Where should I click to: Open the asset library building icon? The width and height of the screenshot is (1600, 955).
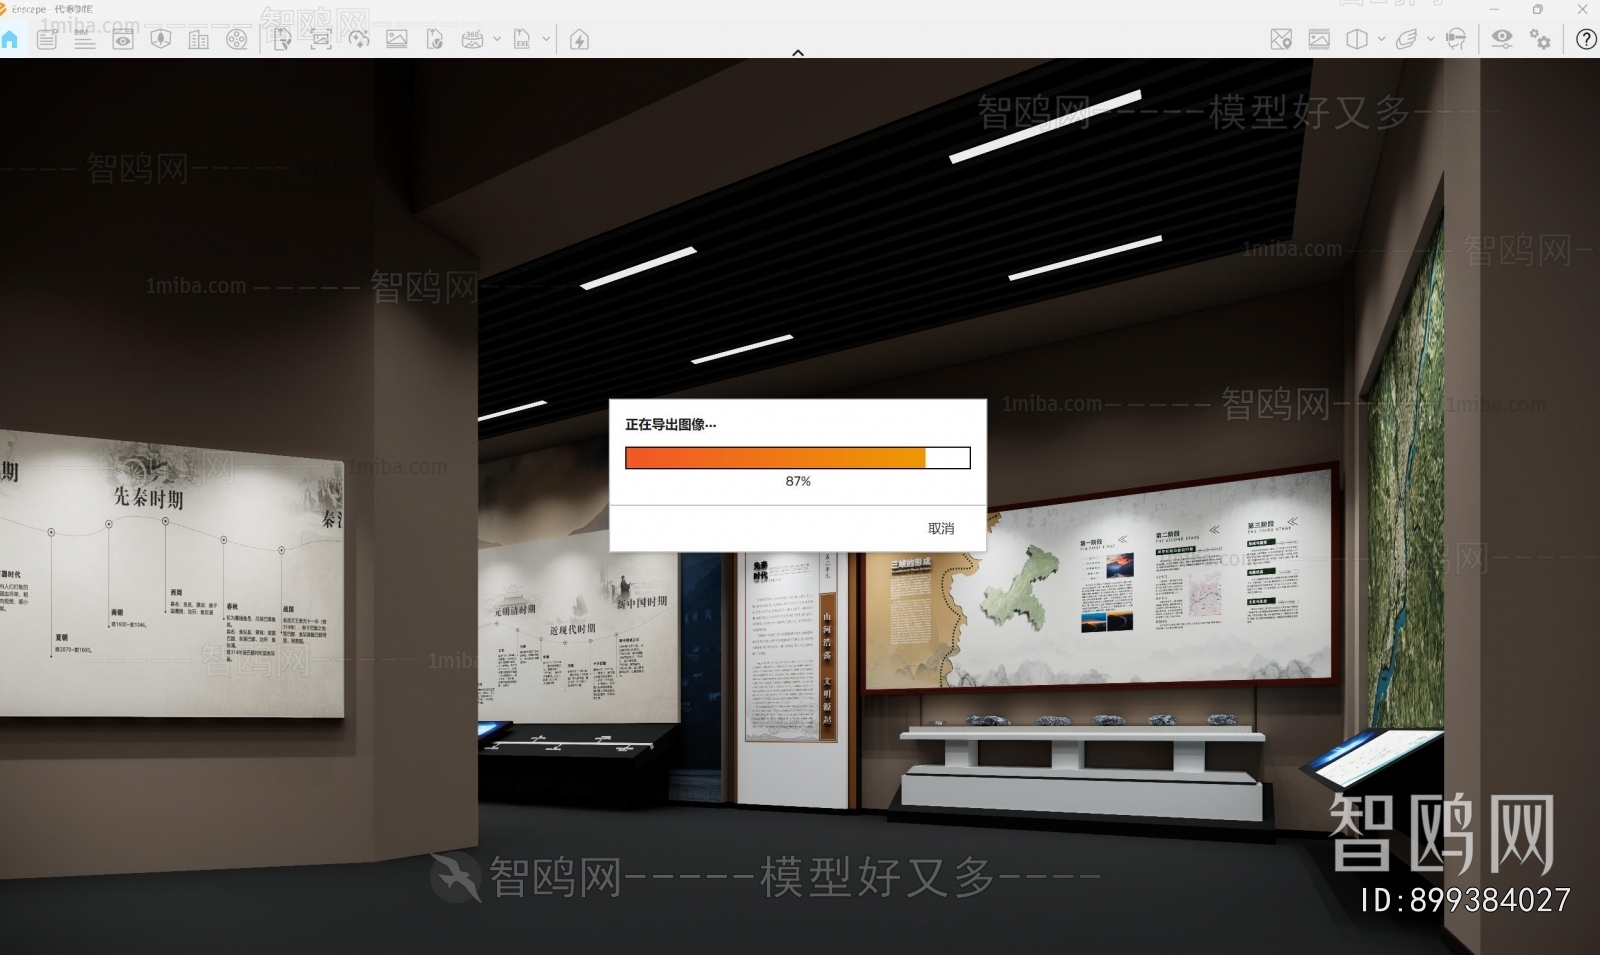[198, 41]
